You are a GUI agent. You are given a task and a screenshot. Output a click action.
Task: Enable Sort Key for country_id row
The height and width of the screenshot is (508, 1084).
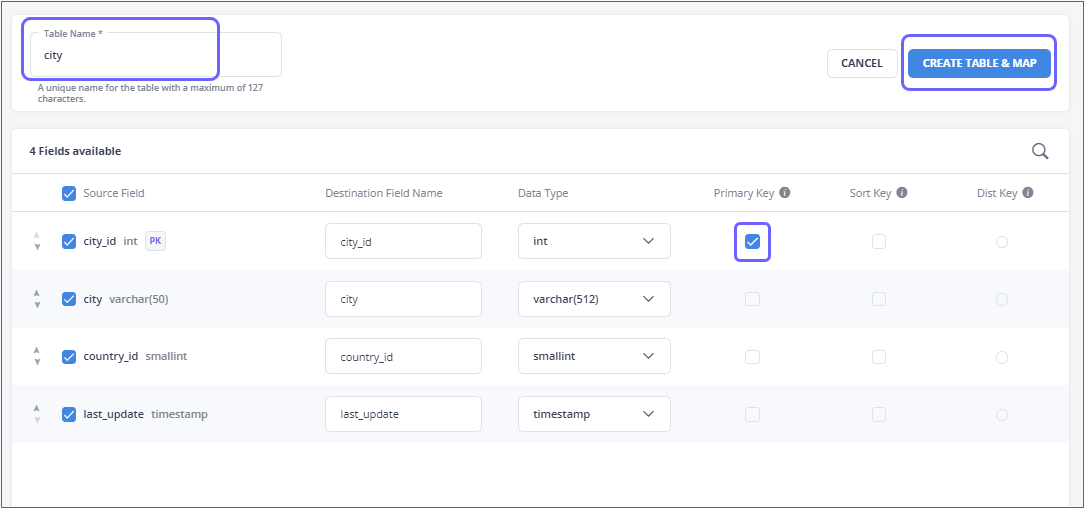coord(879,357)
